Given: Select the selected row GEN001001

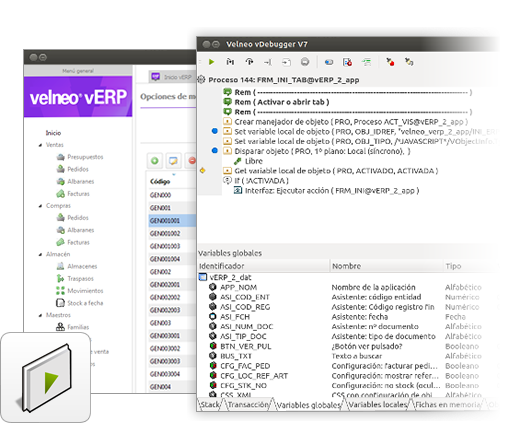Looking at the screenshot, I should [x=172, y=221].
